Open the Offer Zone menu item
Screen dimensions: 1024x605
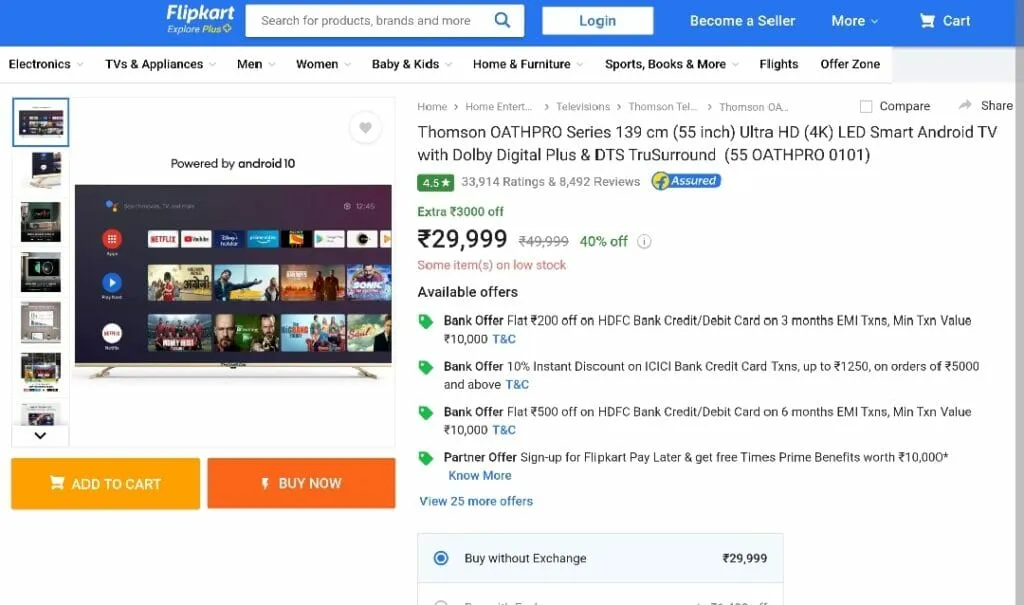(850, 64)
